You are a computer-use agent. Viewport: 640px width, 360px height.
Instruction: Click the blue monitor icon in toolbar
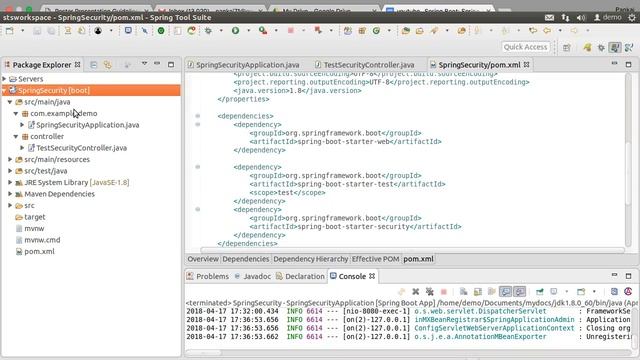tap(128, 31)
